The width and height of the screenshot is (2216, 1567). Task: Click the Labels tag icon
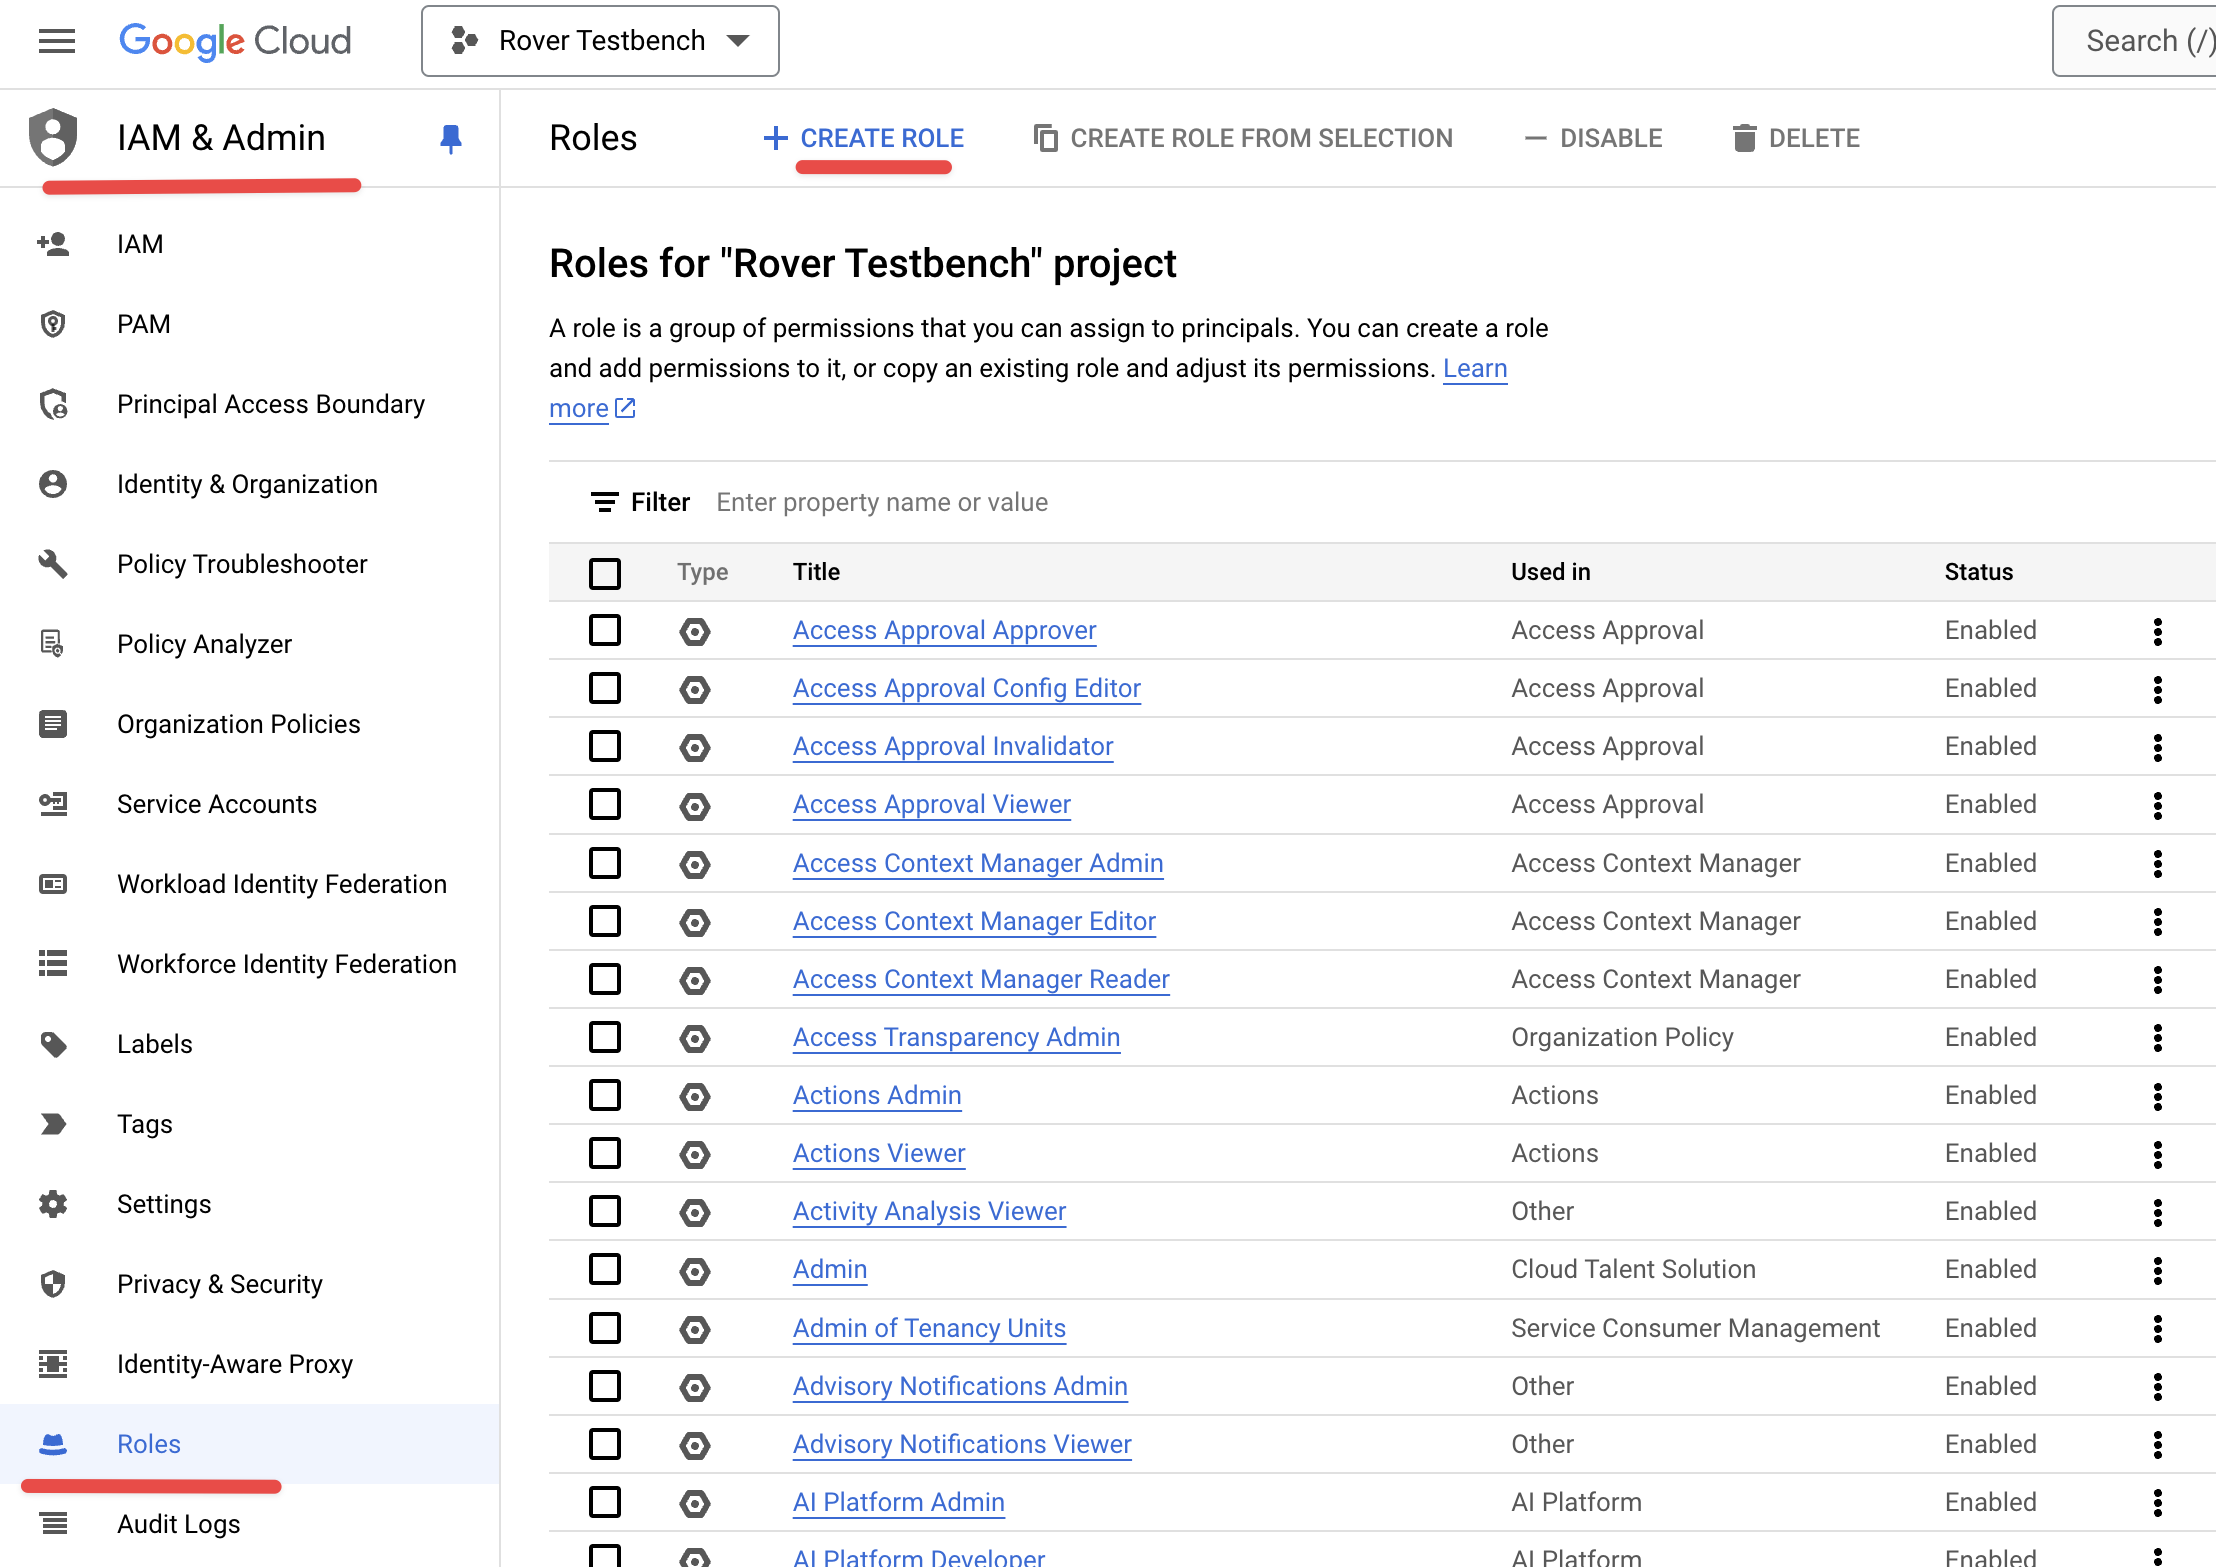coord(54,1041)
